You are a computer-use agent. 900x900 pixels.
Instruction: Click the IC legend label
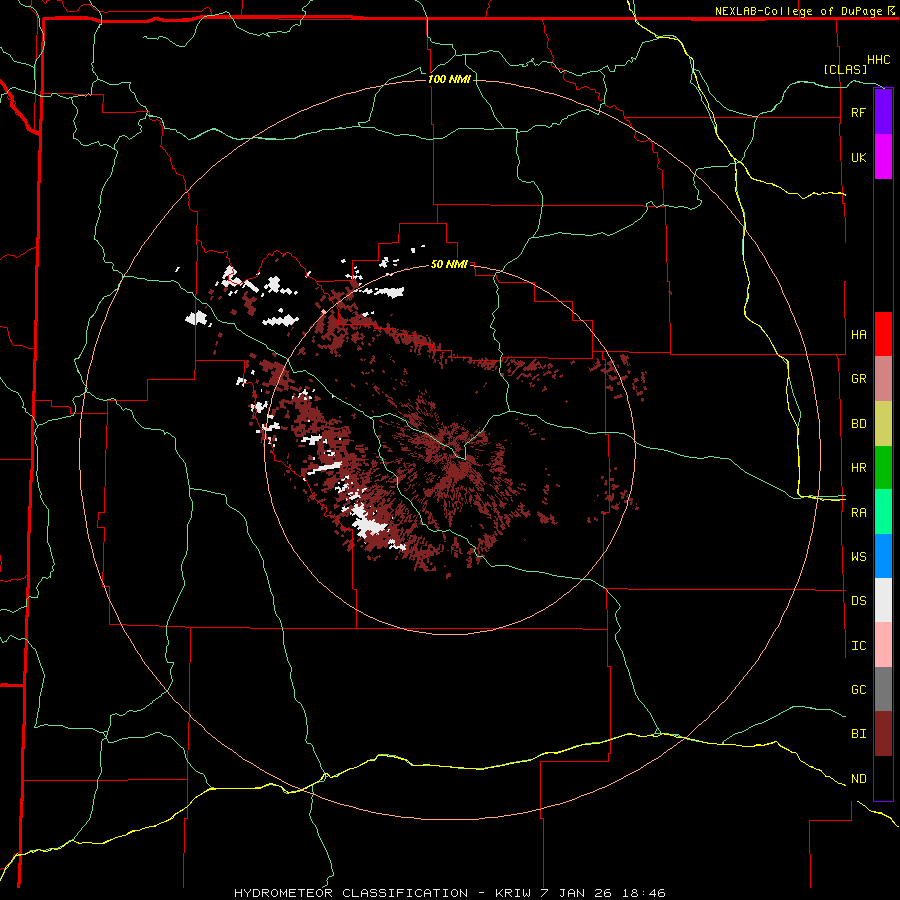tap(858, 646)
